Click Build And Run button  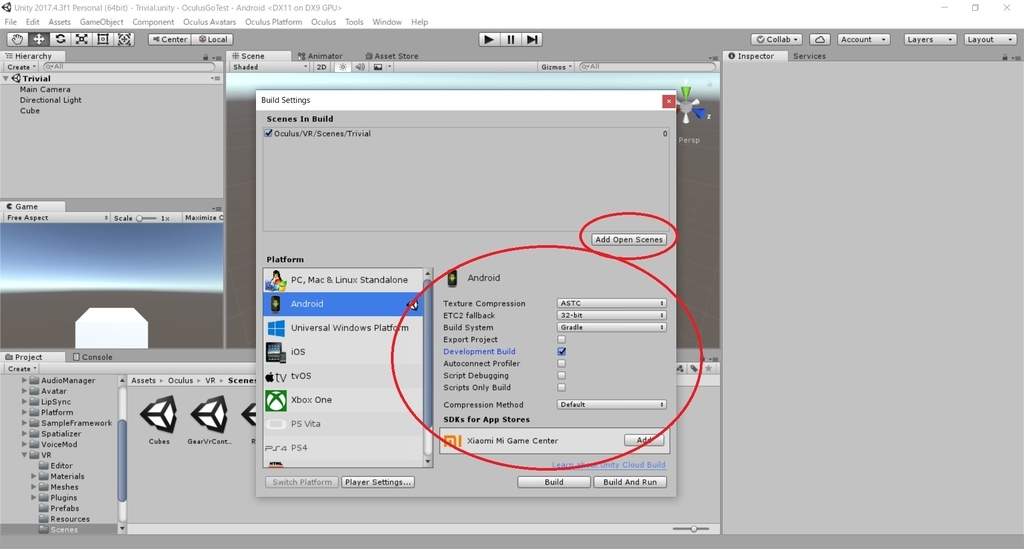630,482
